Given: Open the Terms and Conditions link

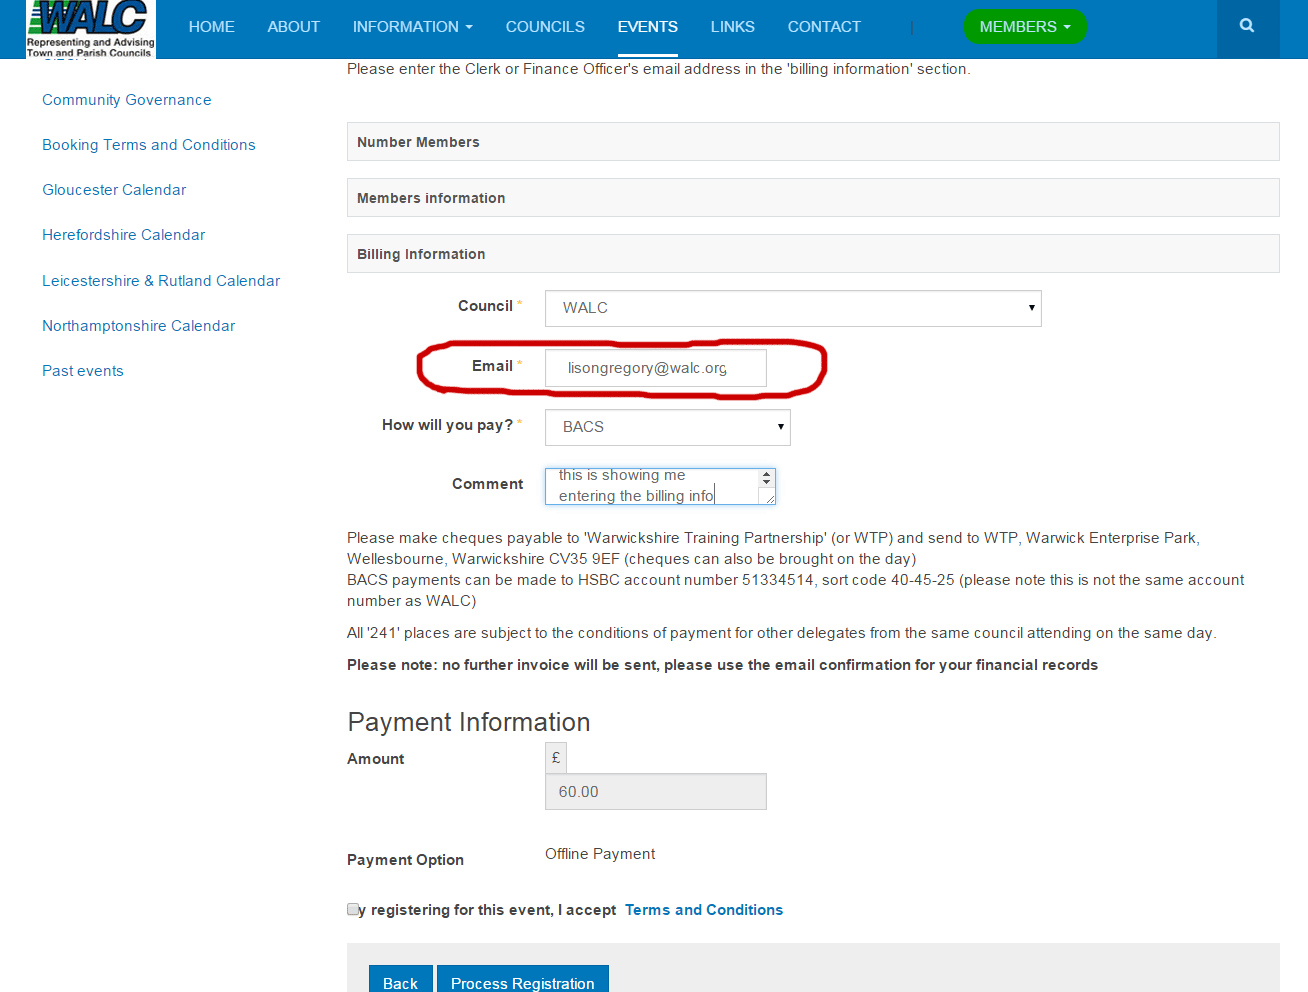Looking at the screenshot, I should [x=703, y=910].
